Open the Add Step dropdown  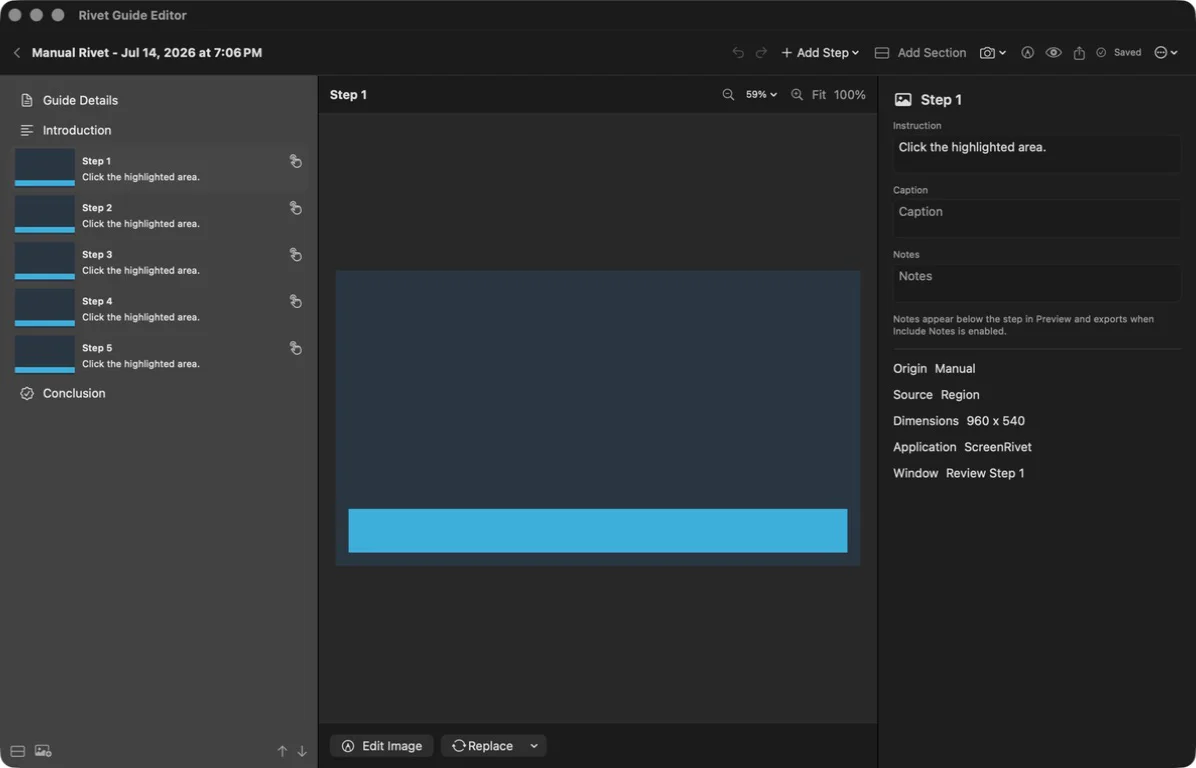pyautogui.click(x=820, y=53)
